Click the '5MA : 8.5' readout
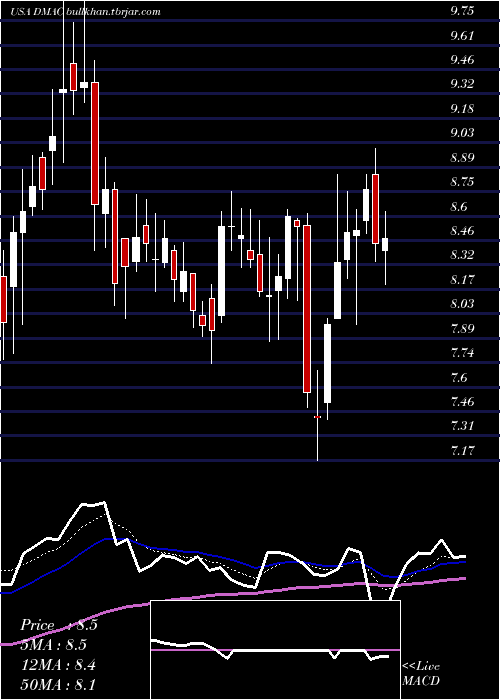 click(x=54, y=645)
